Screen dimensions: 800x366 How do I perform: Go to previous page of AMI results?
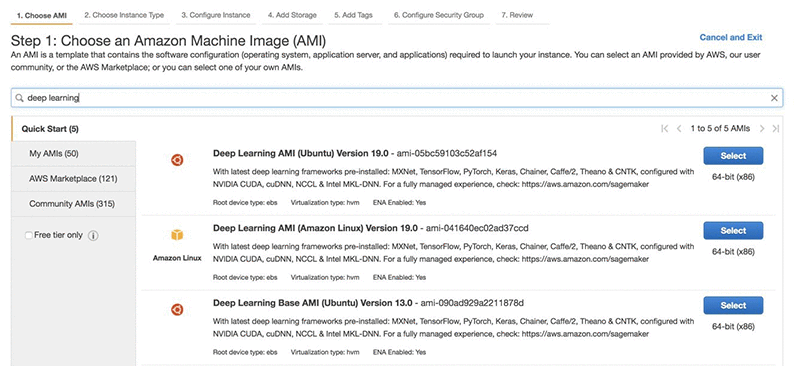(x=679, y=129)
